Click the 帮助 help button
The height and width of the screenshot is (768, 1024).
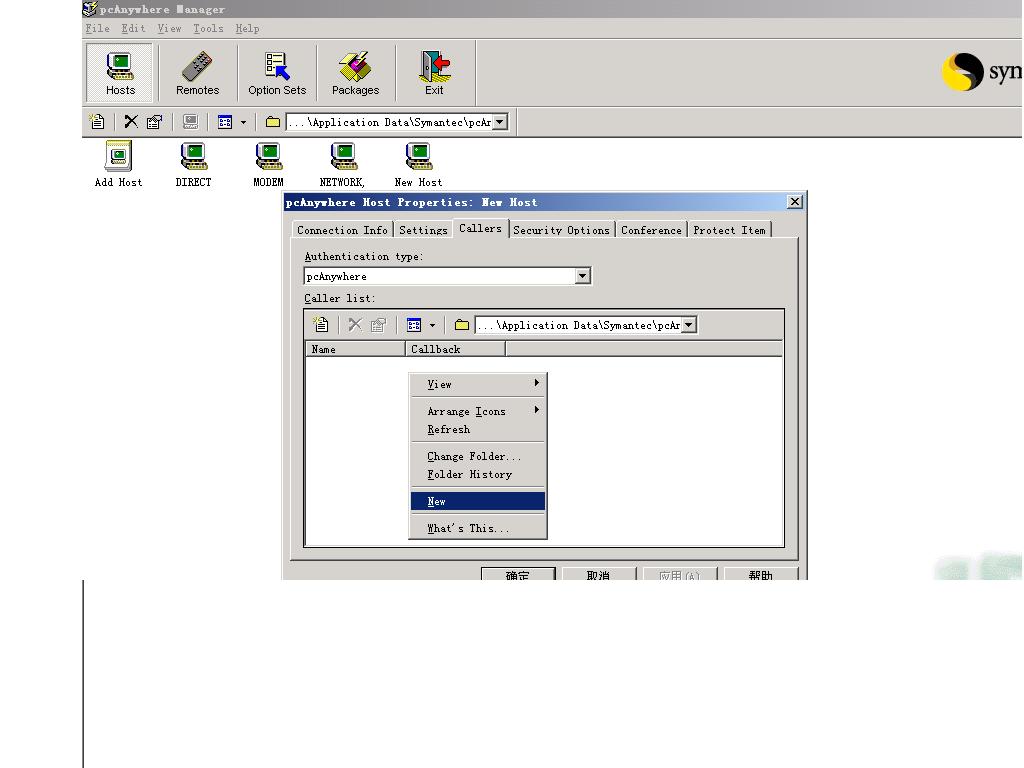(761, 574)
